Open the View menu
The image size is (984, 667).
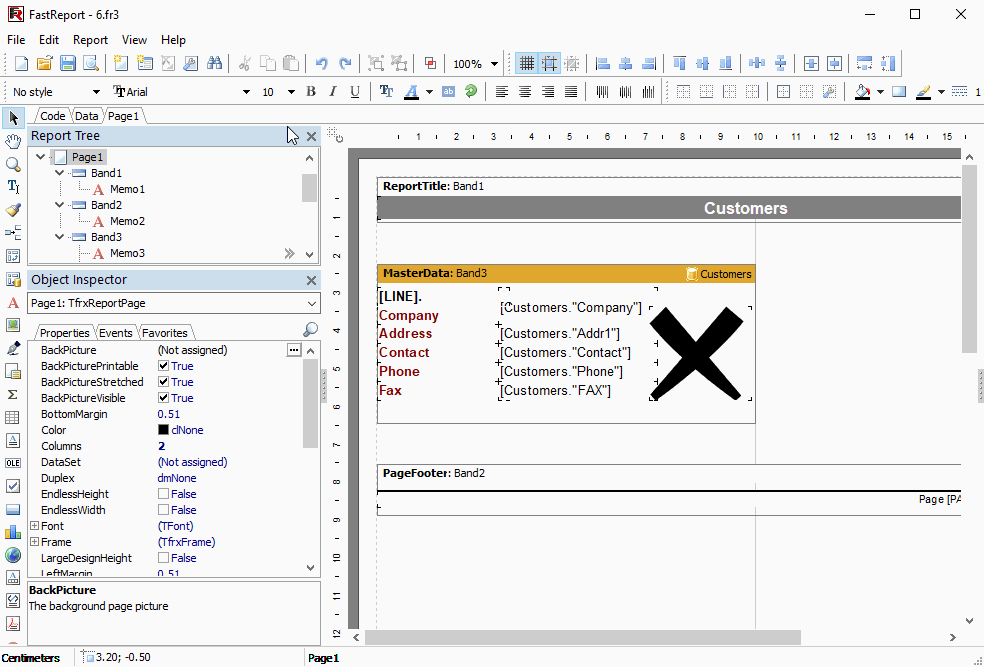click(x=134, y=40)
